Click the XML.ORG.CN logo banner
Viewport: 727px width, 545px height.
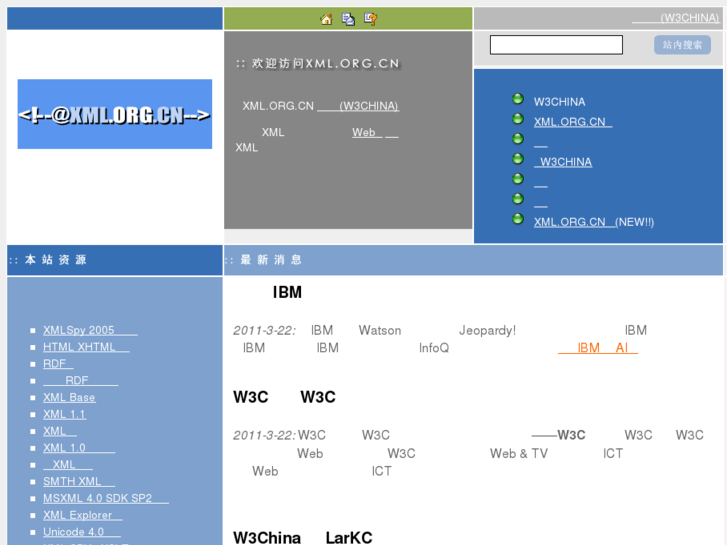click(x=115, y=114)
